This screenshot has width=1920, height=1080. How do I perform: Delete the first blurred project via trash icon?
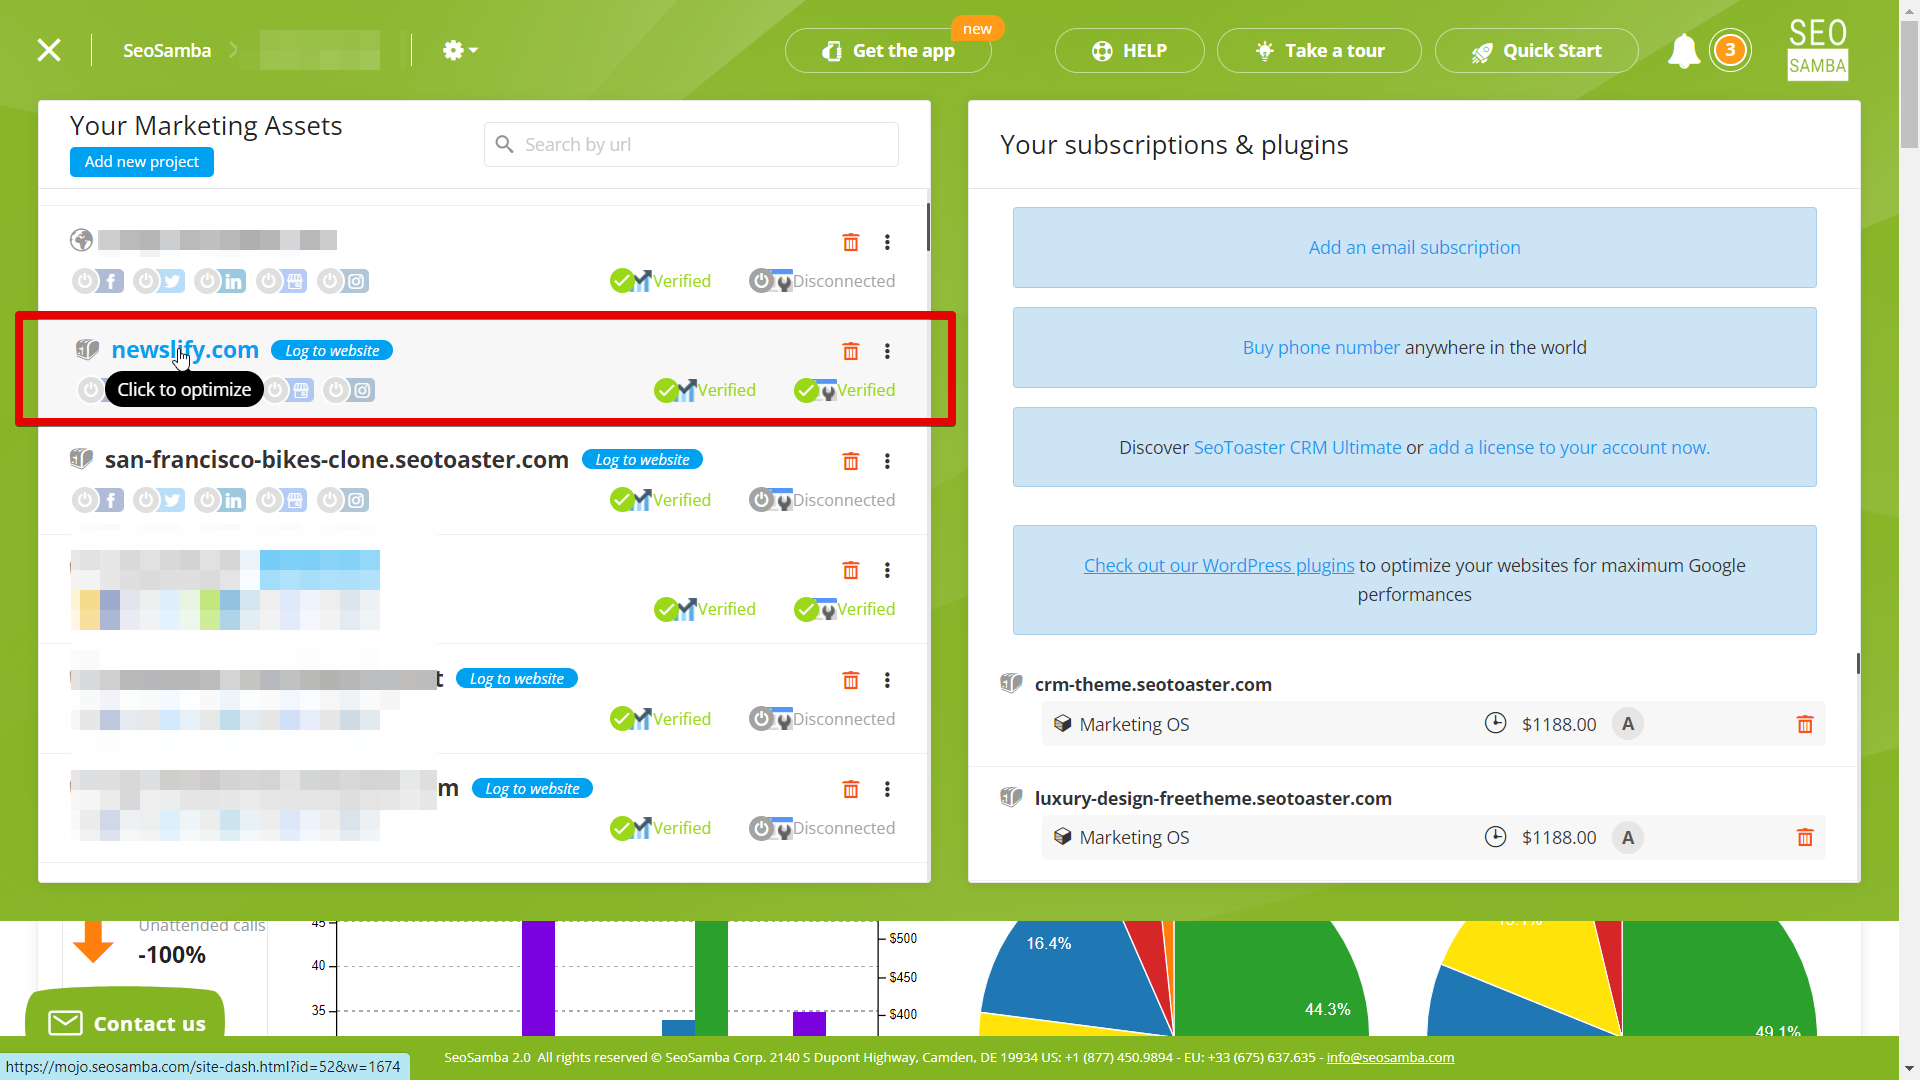point(851,242)
